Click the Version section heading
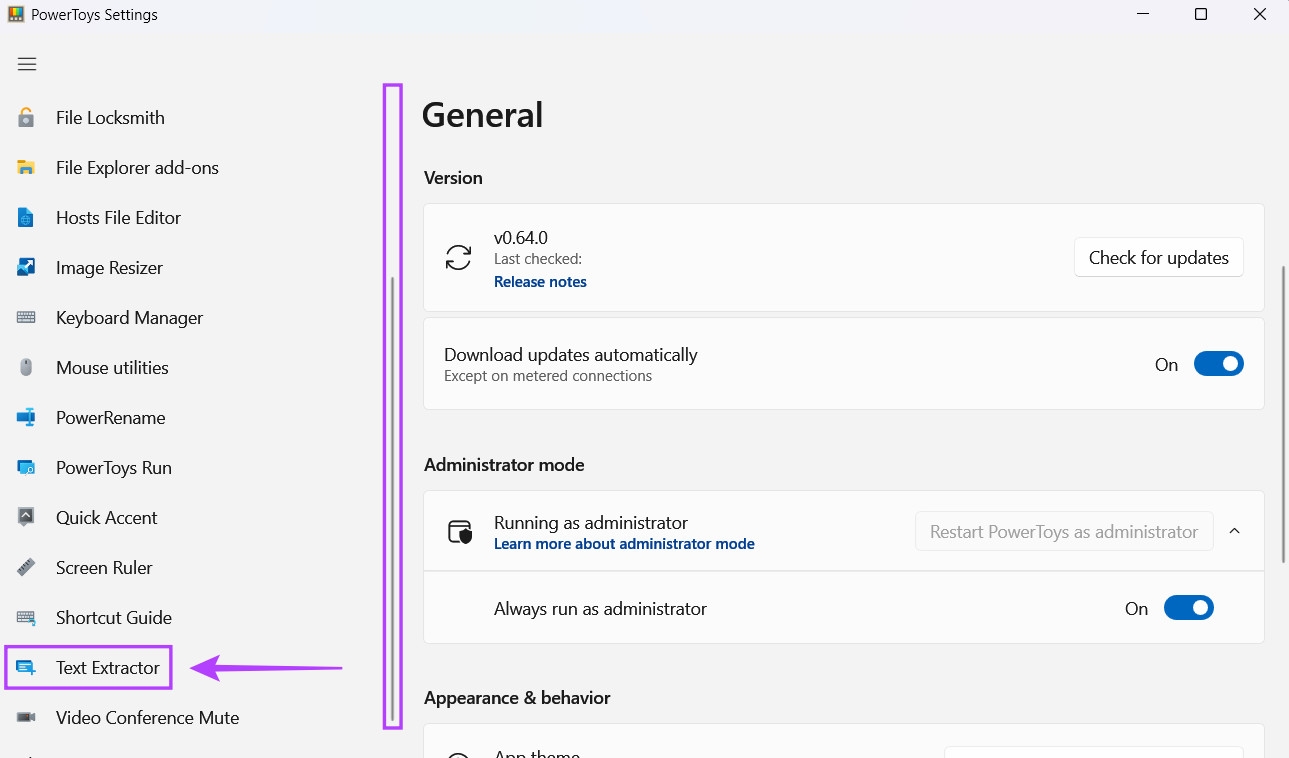Screen dimensions: 1289x758 coord(453,178)
